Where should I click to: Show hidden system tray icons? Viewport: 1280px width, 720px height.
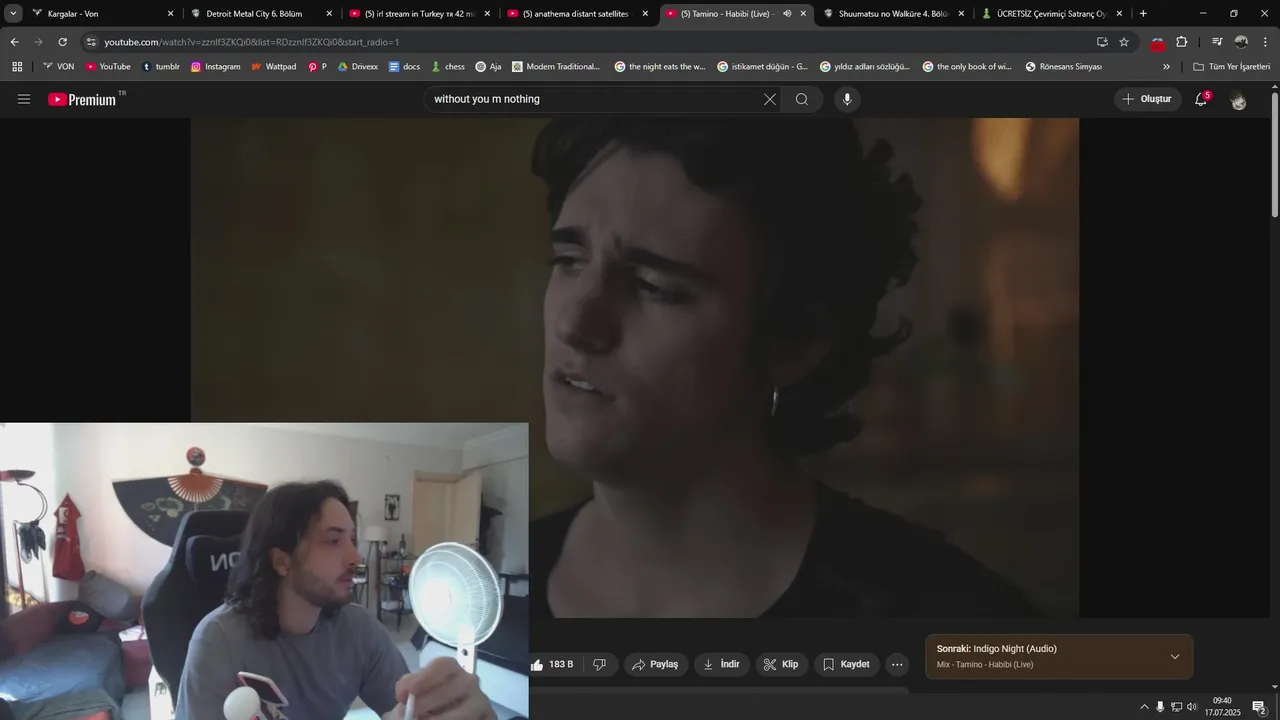1144,707
